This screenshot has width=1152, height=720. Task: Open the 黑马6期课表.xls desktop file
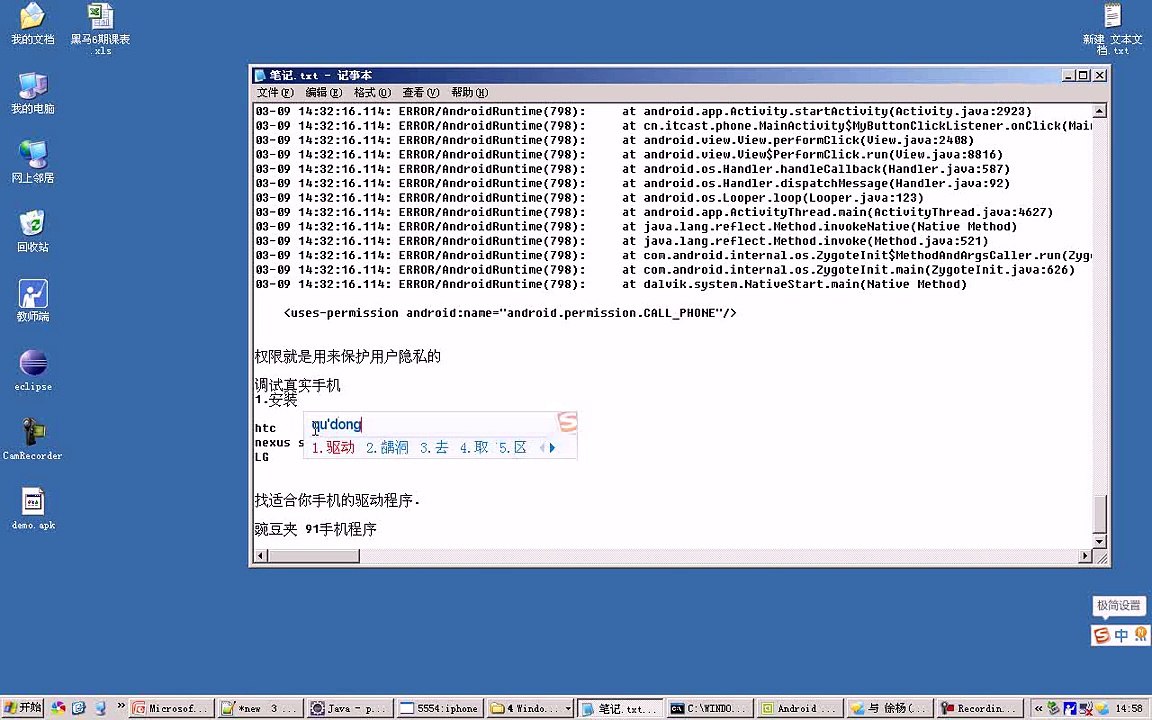(x=101, y=28)
